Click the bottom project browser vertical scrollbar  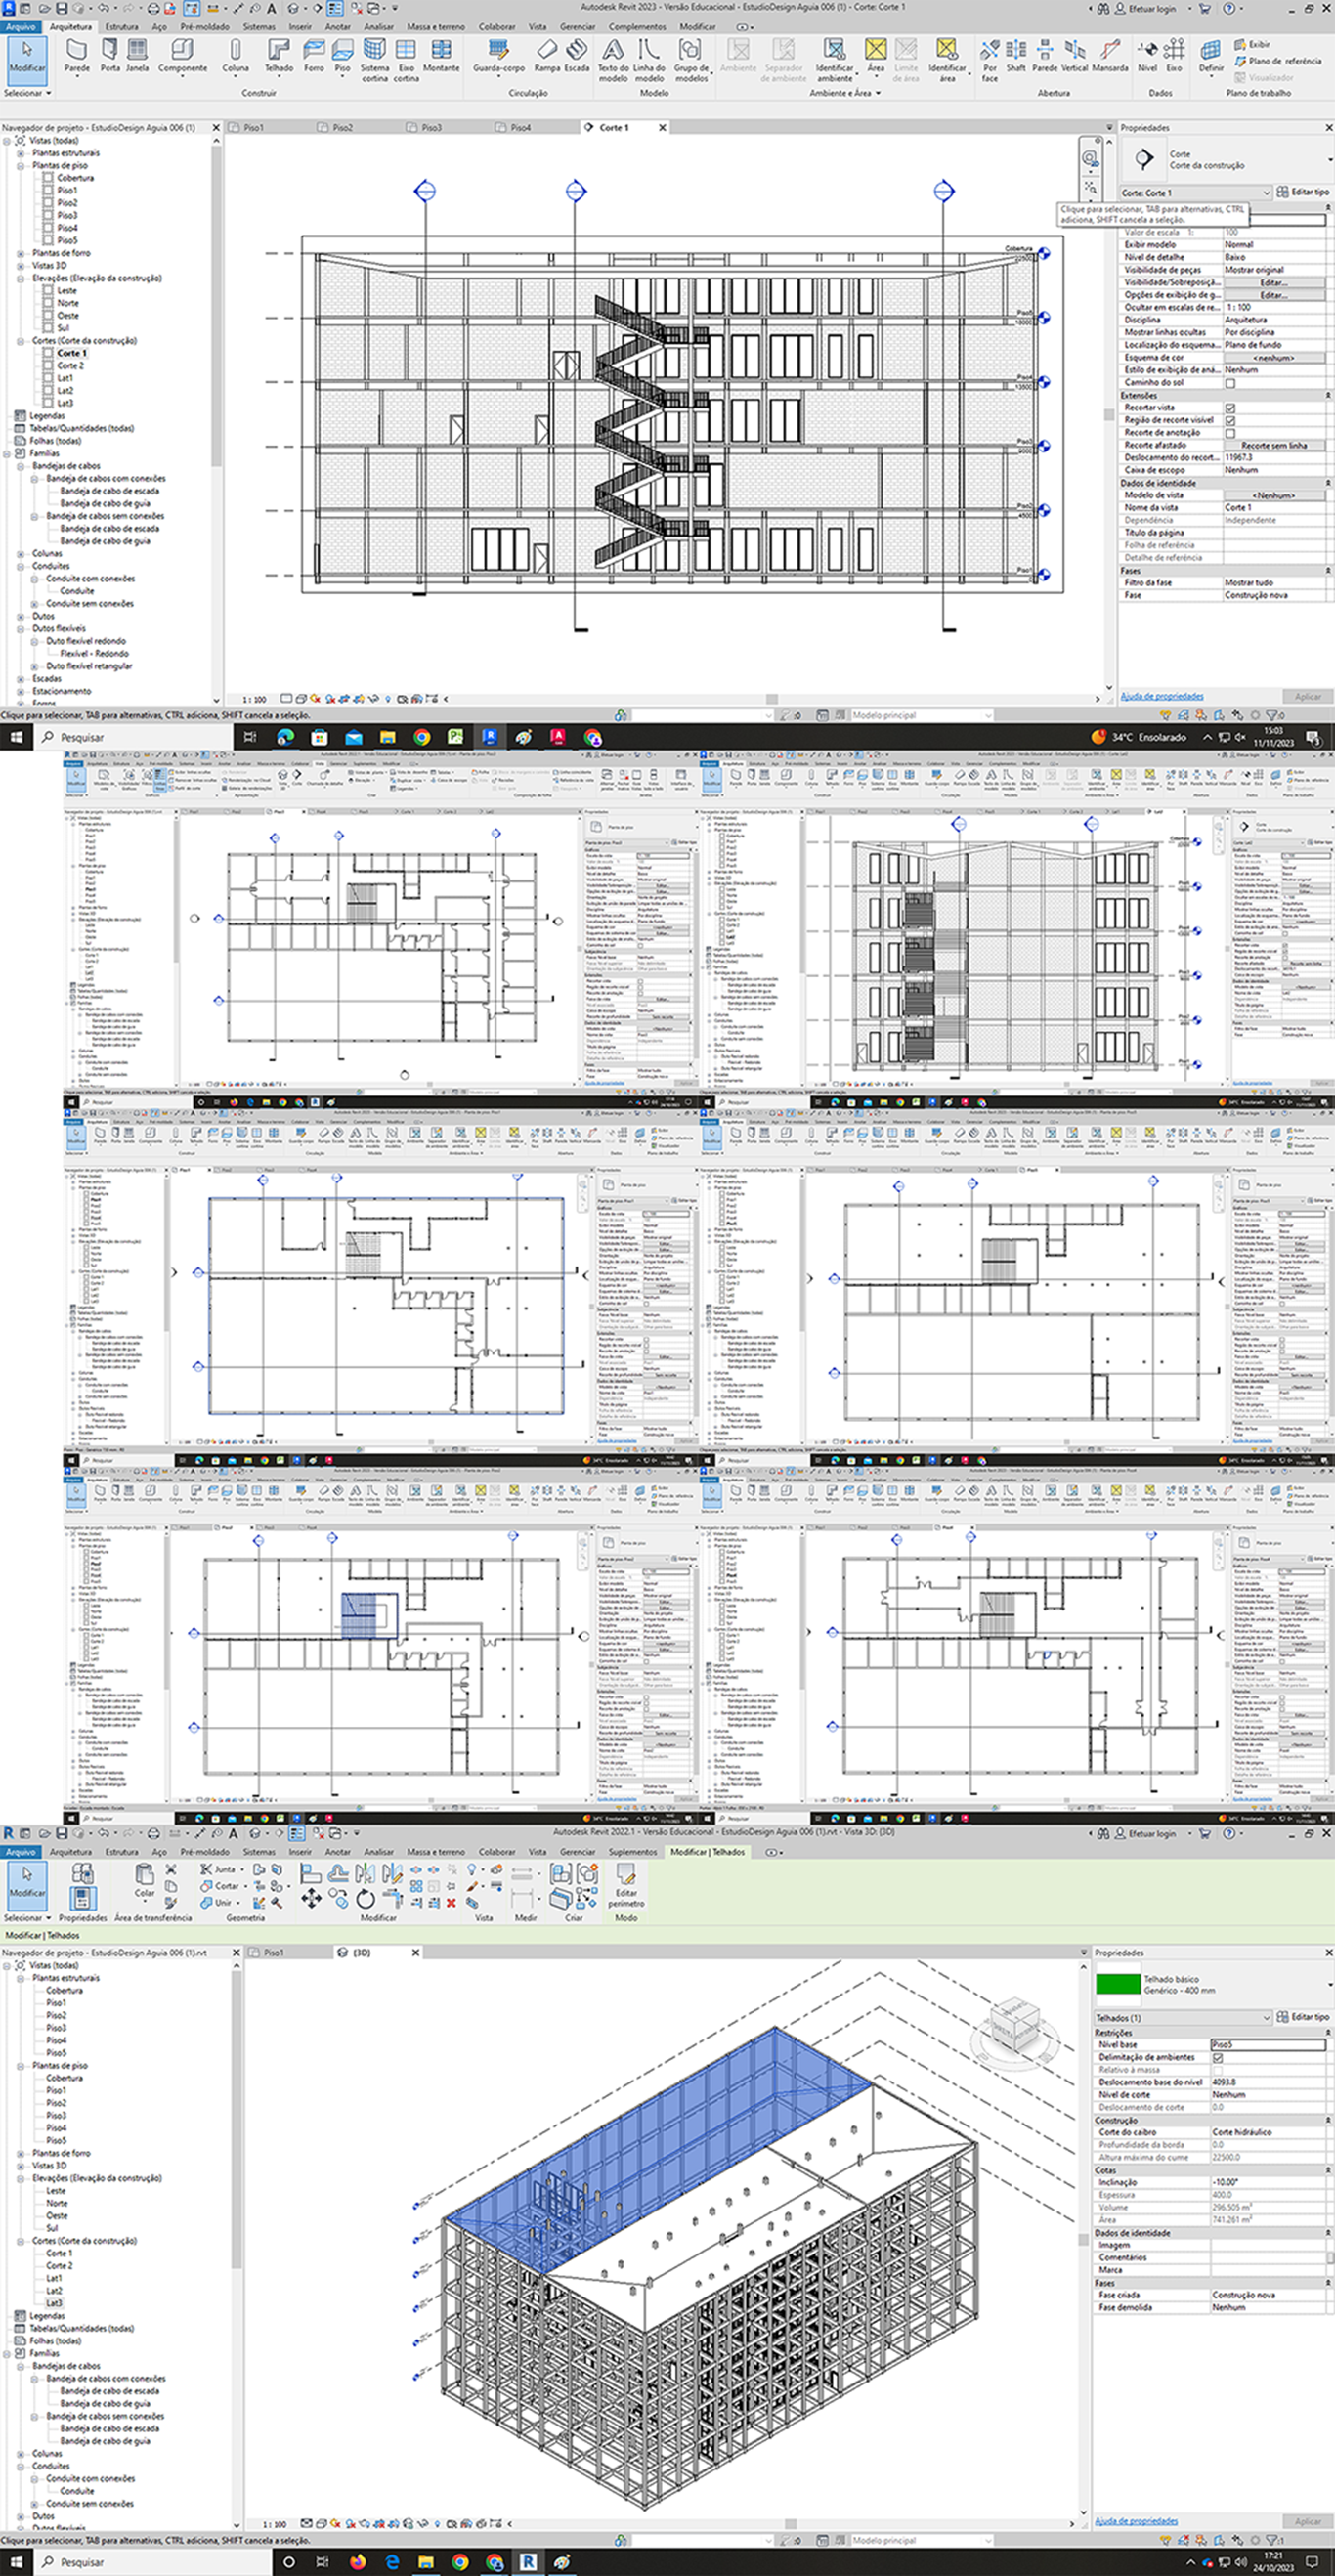click(x=237, y=2120)
